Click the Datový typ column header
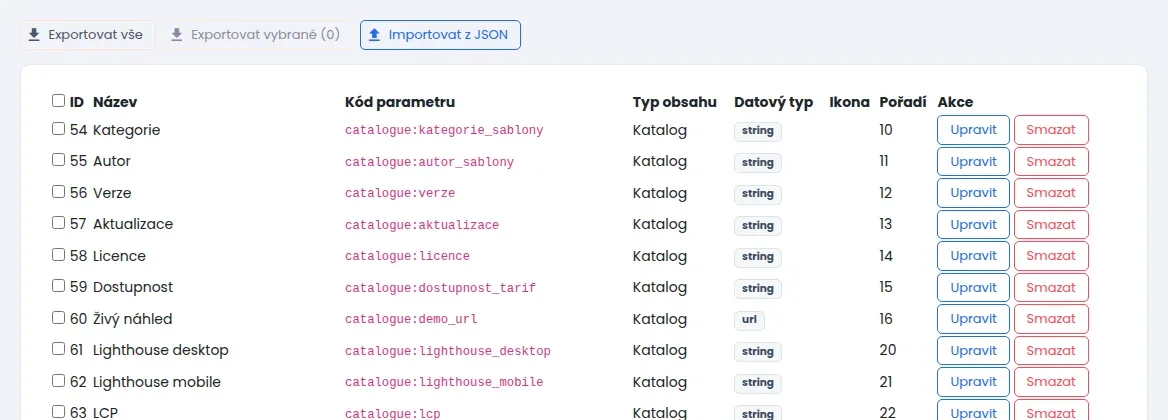Viewport: 1168px width, 420px height. (773, 102)
